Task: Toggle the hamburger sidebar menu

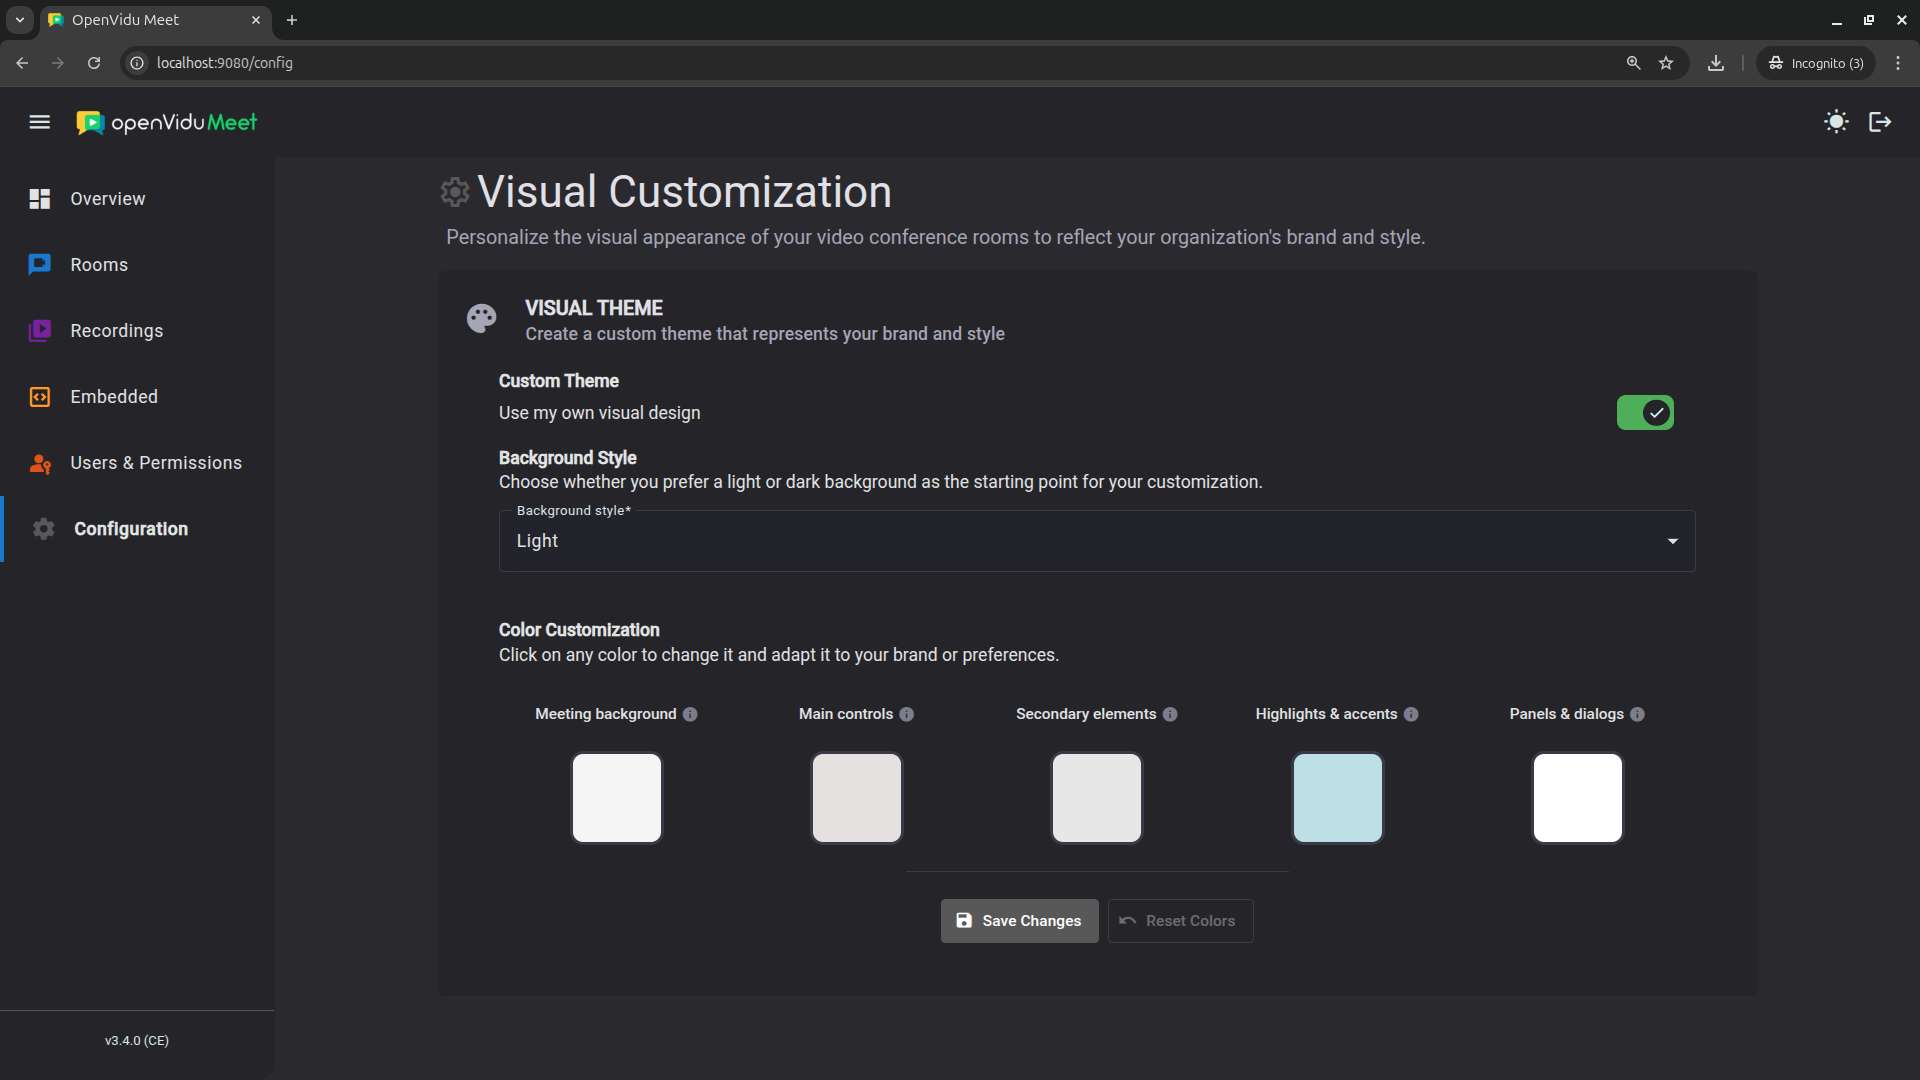Action: click(x=40, y=122)
